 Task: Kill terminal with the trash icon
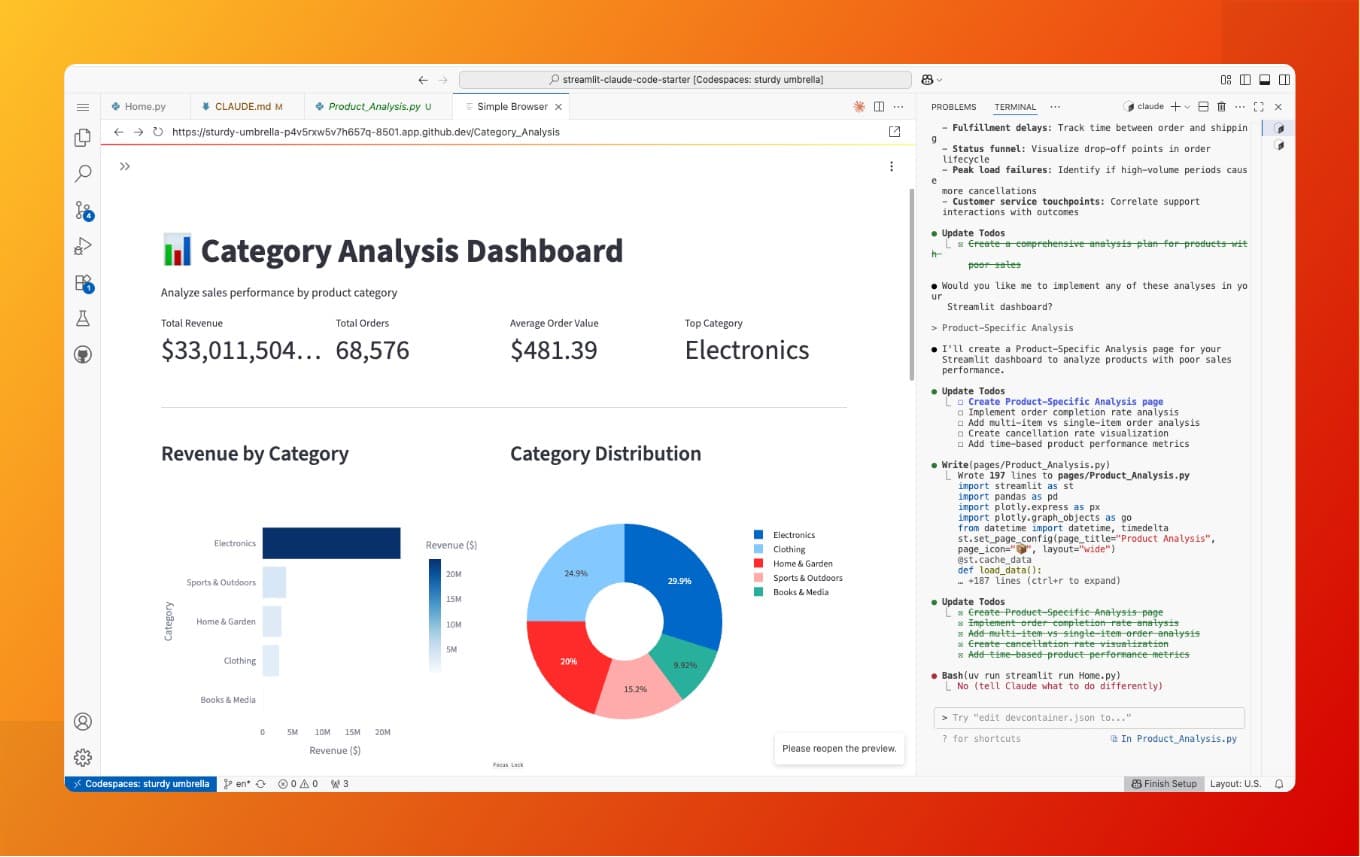coord(1221,107)
